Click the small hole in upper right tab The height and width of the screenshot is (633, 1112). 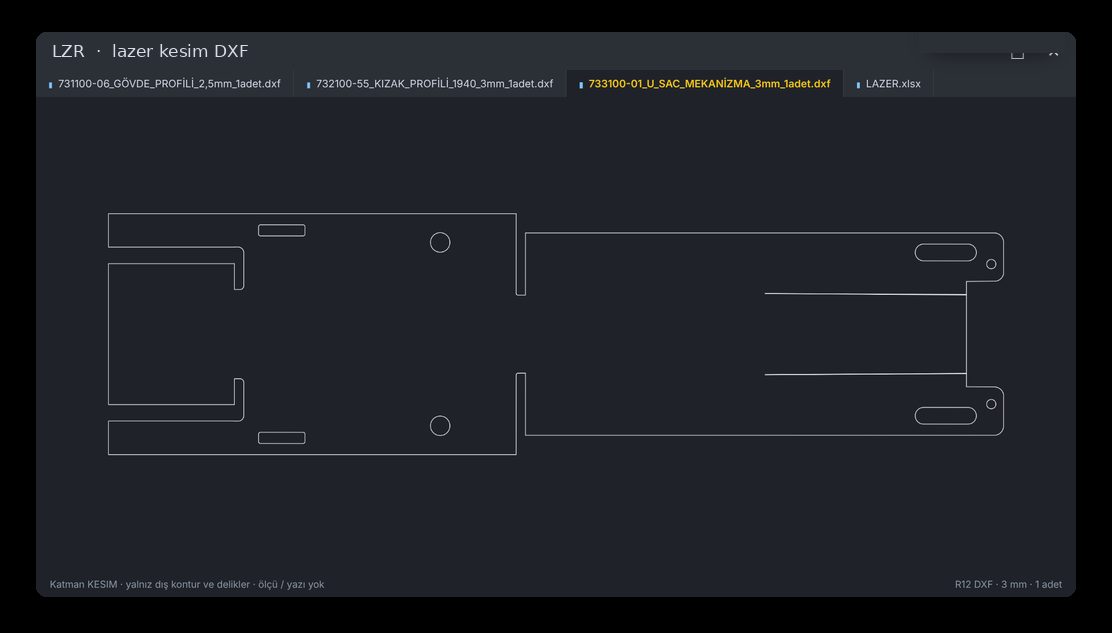tap(991, 264)
